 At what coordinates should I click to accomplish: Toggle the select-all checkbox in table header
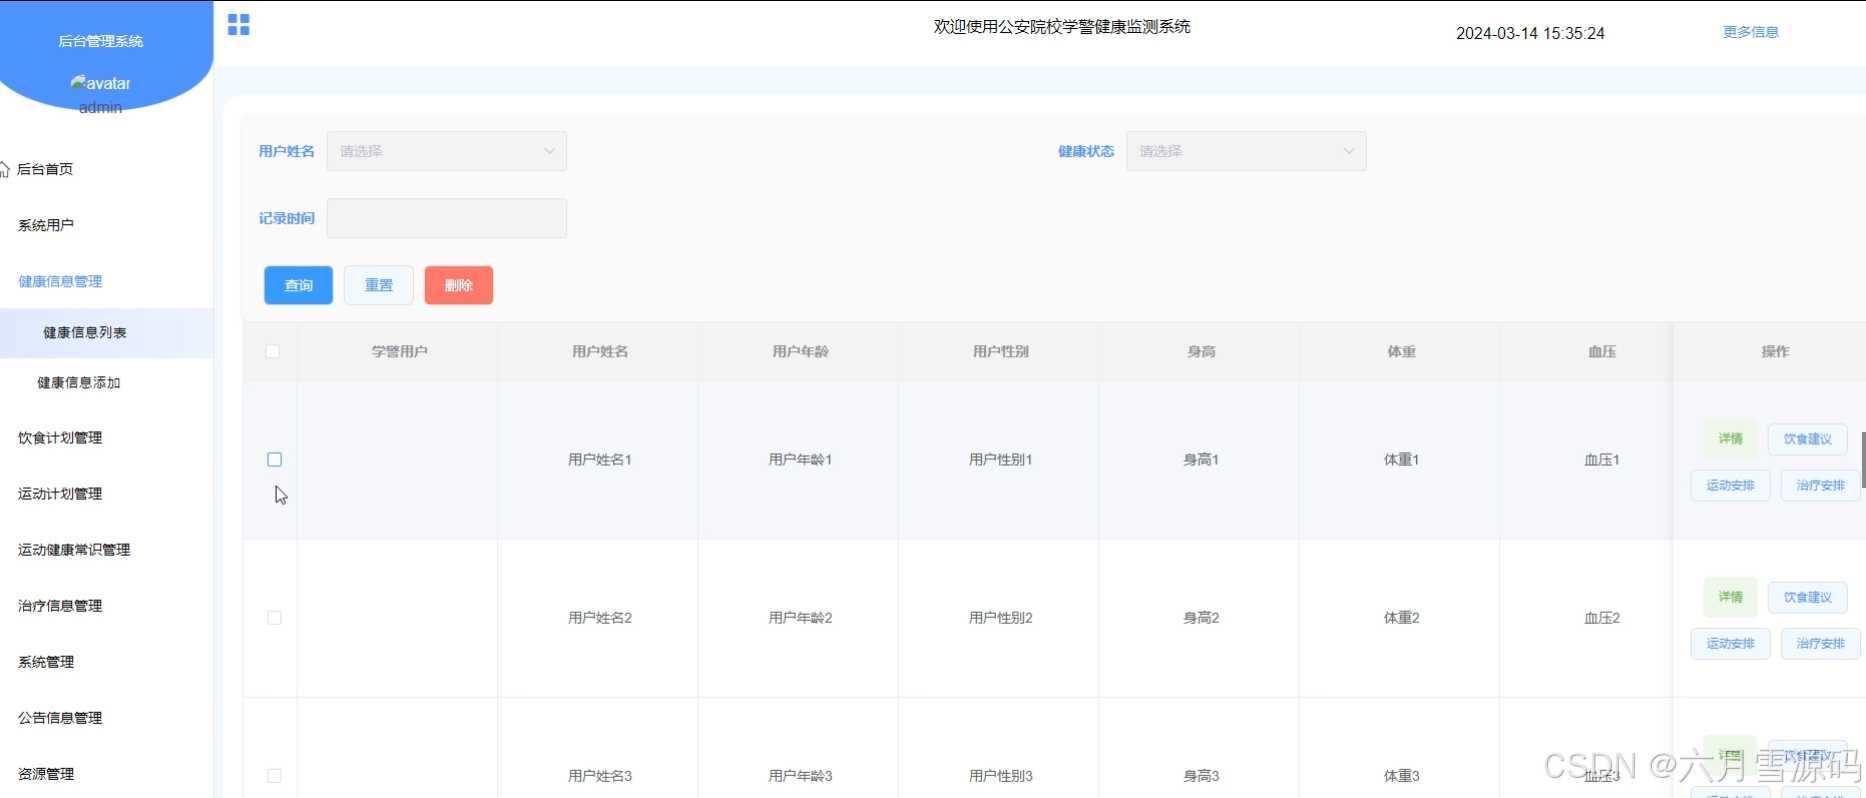[x=273, y=351]
